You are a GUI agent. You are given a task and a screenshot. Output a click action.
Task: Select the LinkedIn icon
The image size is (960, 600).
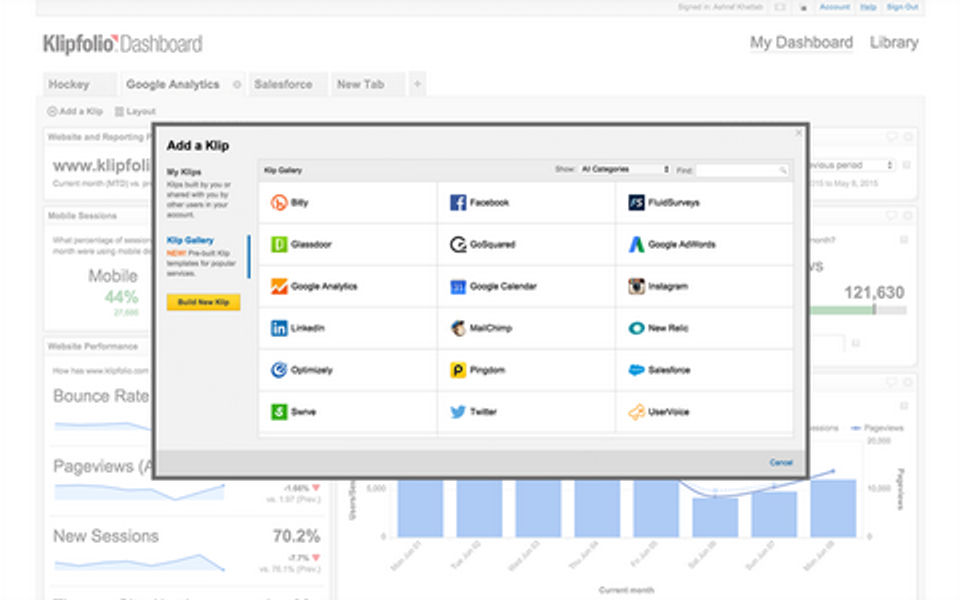tap(279, 328)
